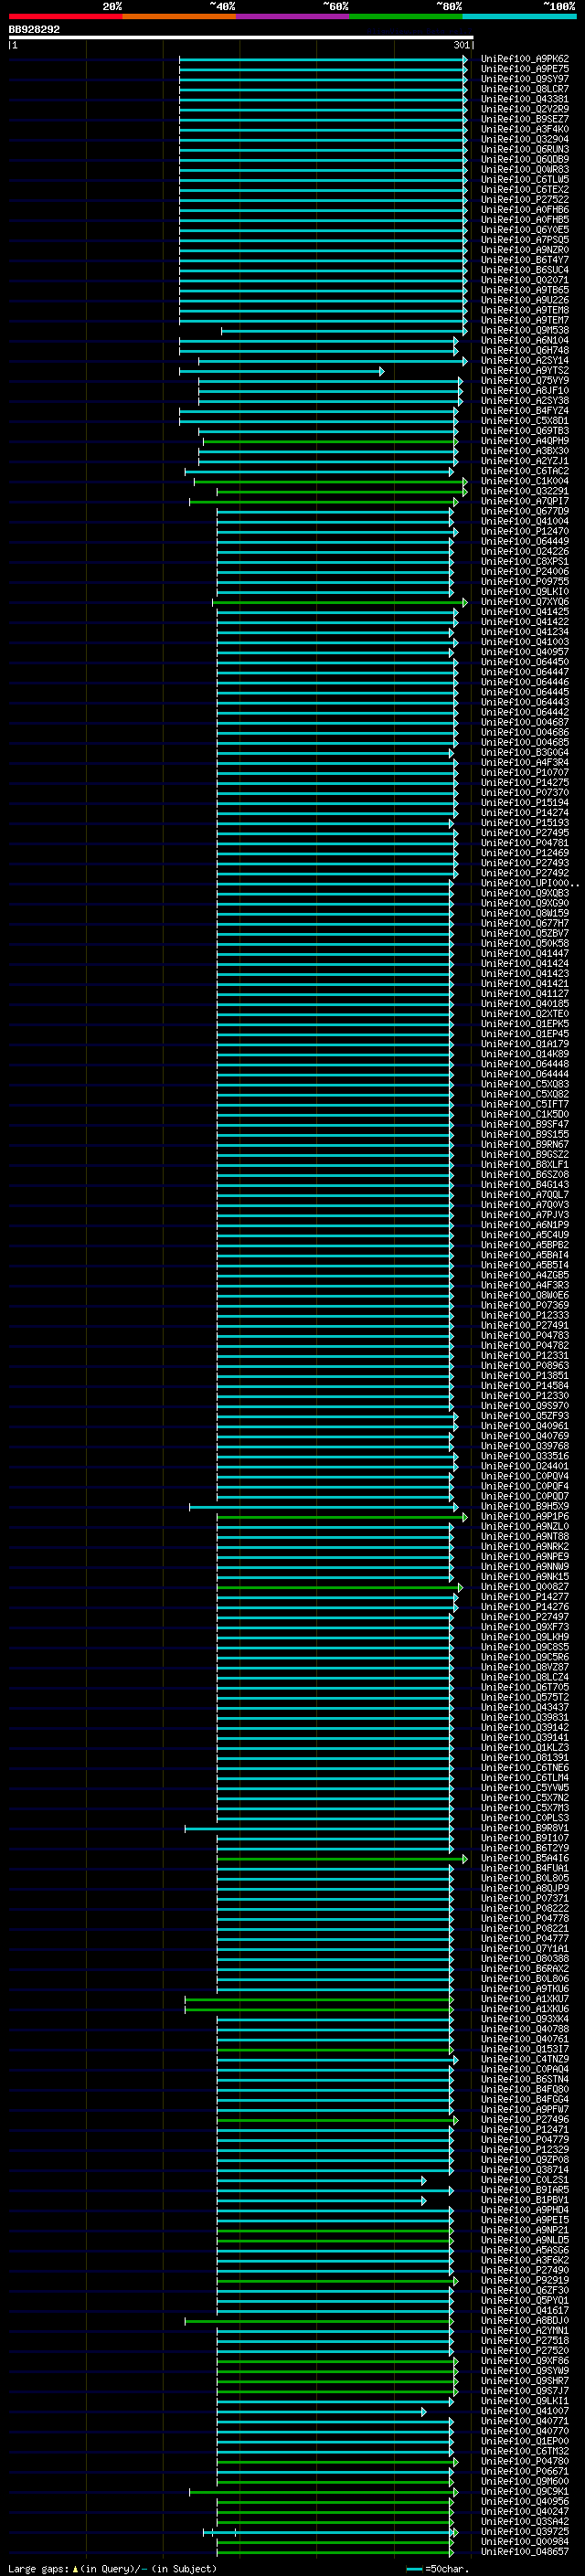The height and width of the screenshot is (2576, 585).
Task: Select hit label UniRef100_Q9SY97
Action: click(525, 79)
